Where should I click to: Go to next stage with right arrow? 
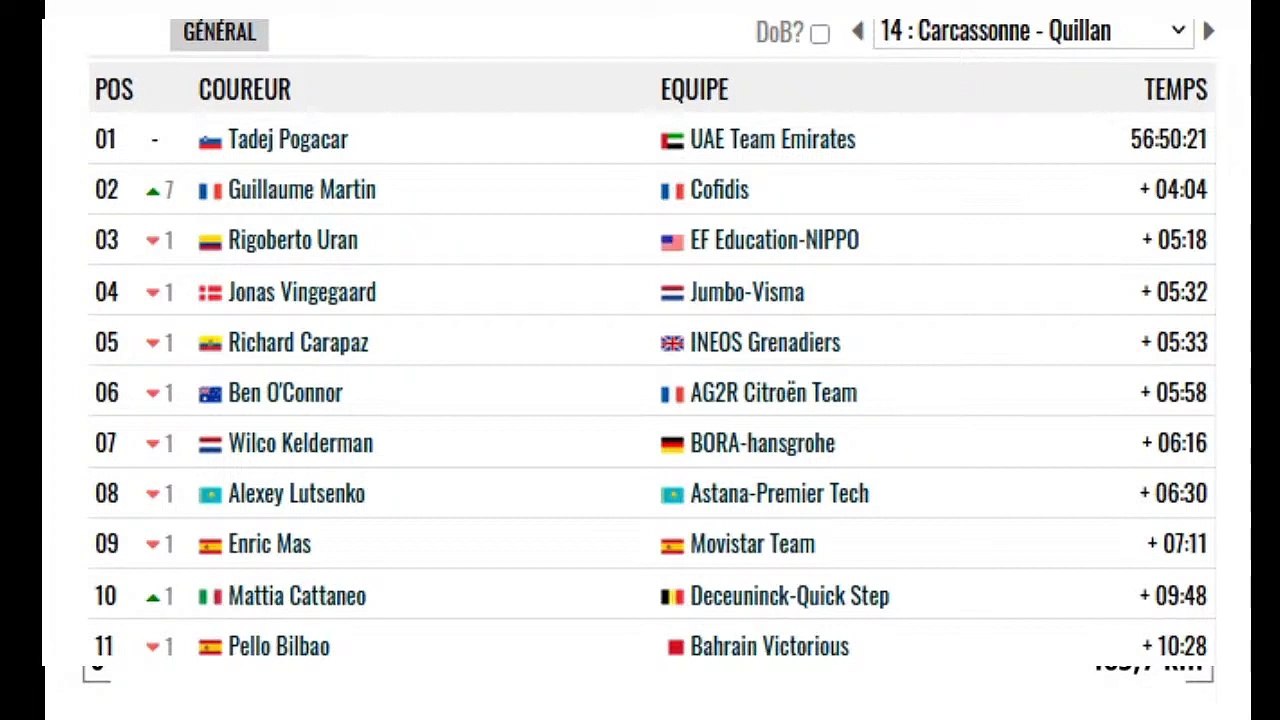[x=1208, y=31]
